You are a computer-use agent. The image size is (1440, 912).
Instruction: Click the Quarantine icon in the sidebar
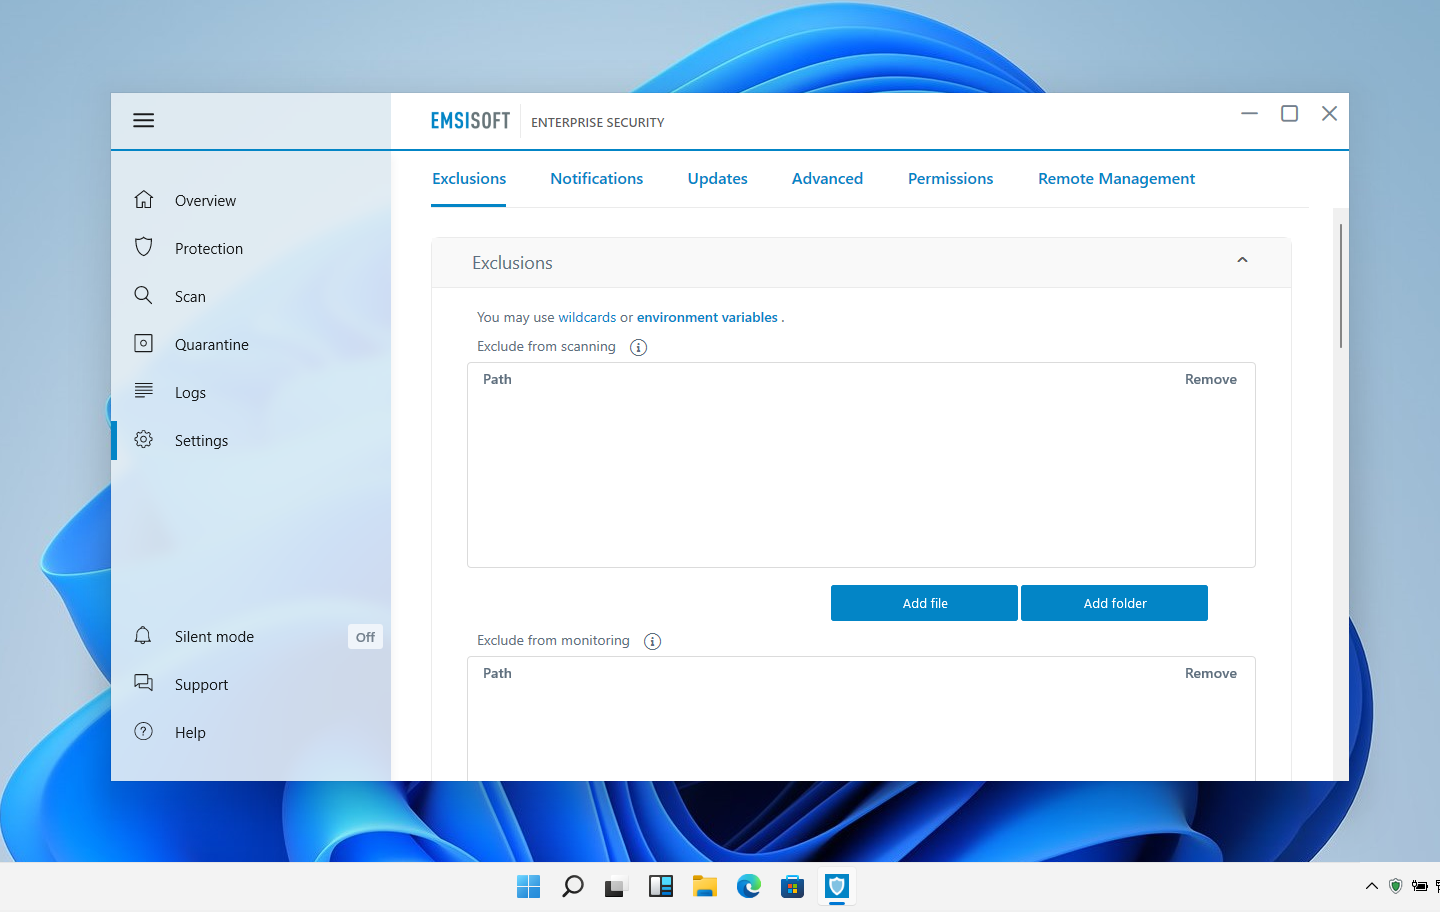pyautogui.click(x=143, y=344)
